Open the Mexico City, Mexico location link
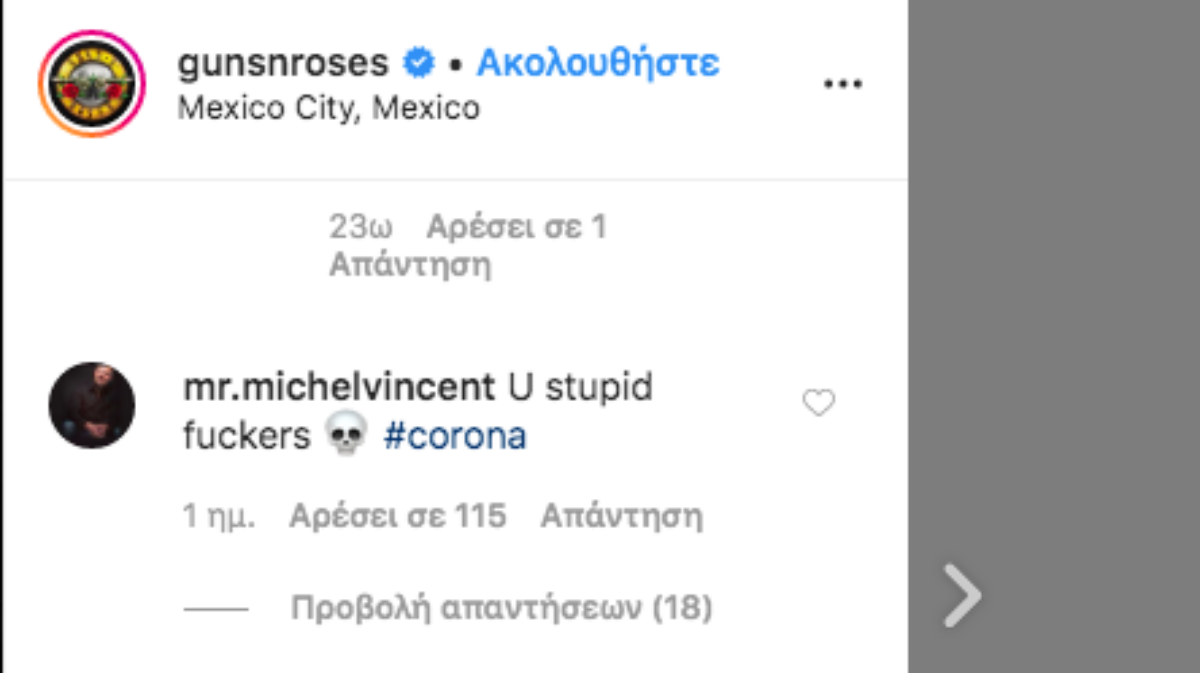 pyautogui.click(x=329, y=107)
